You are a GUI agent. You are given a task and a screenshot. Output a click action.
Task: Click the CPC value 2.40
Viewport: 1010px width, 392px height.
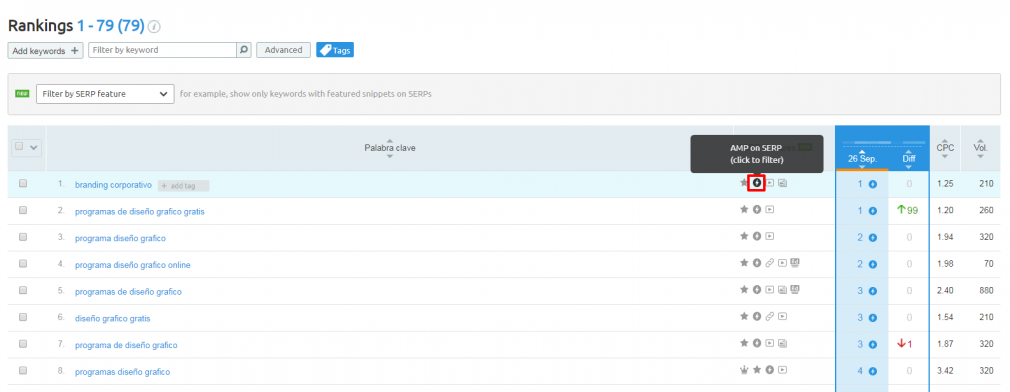pyautogui.click(x=945, y=291)
